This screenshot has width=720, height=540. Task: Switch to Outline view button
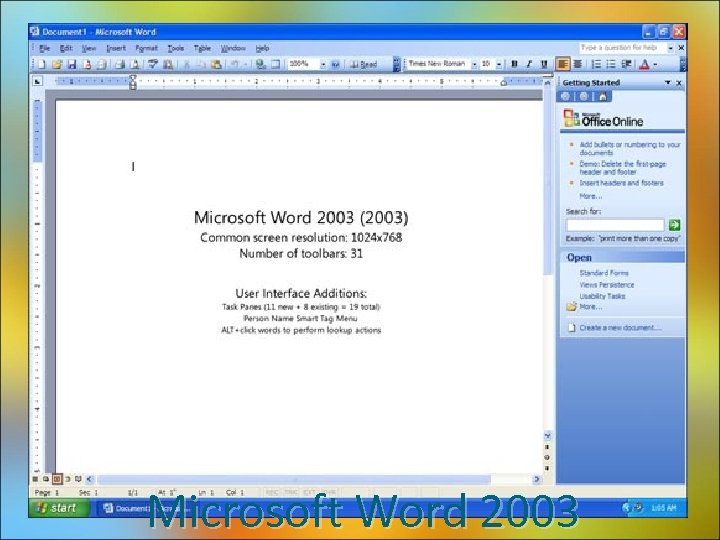68,479
